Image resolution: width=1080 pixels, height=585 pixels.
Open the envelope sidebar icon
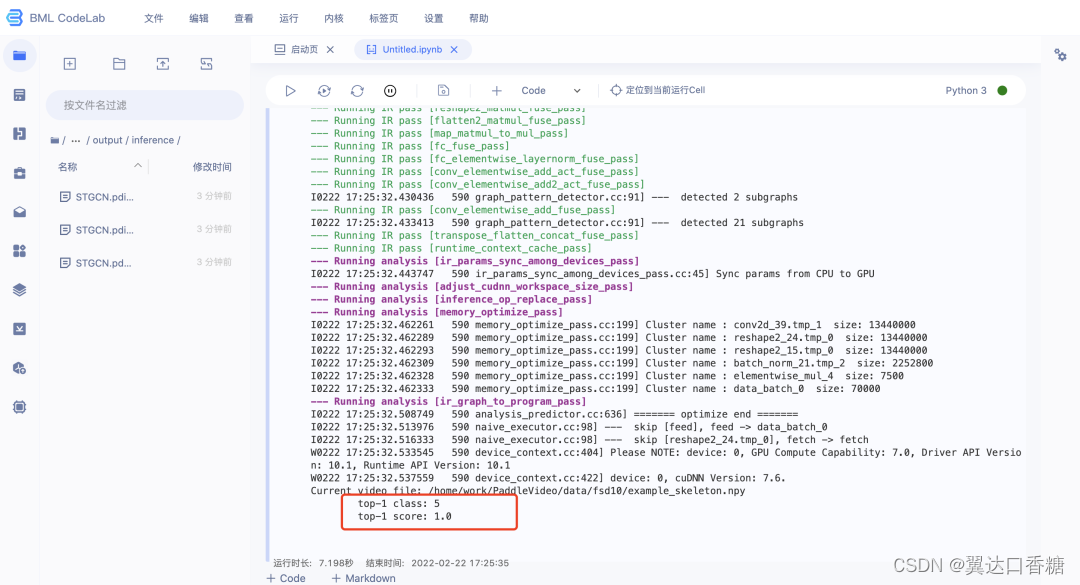click(x=19, y=212)
